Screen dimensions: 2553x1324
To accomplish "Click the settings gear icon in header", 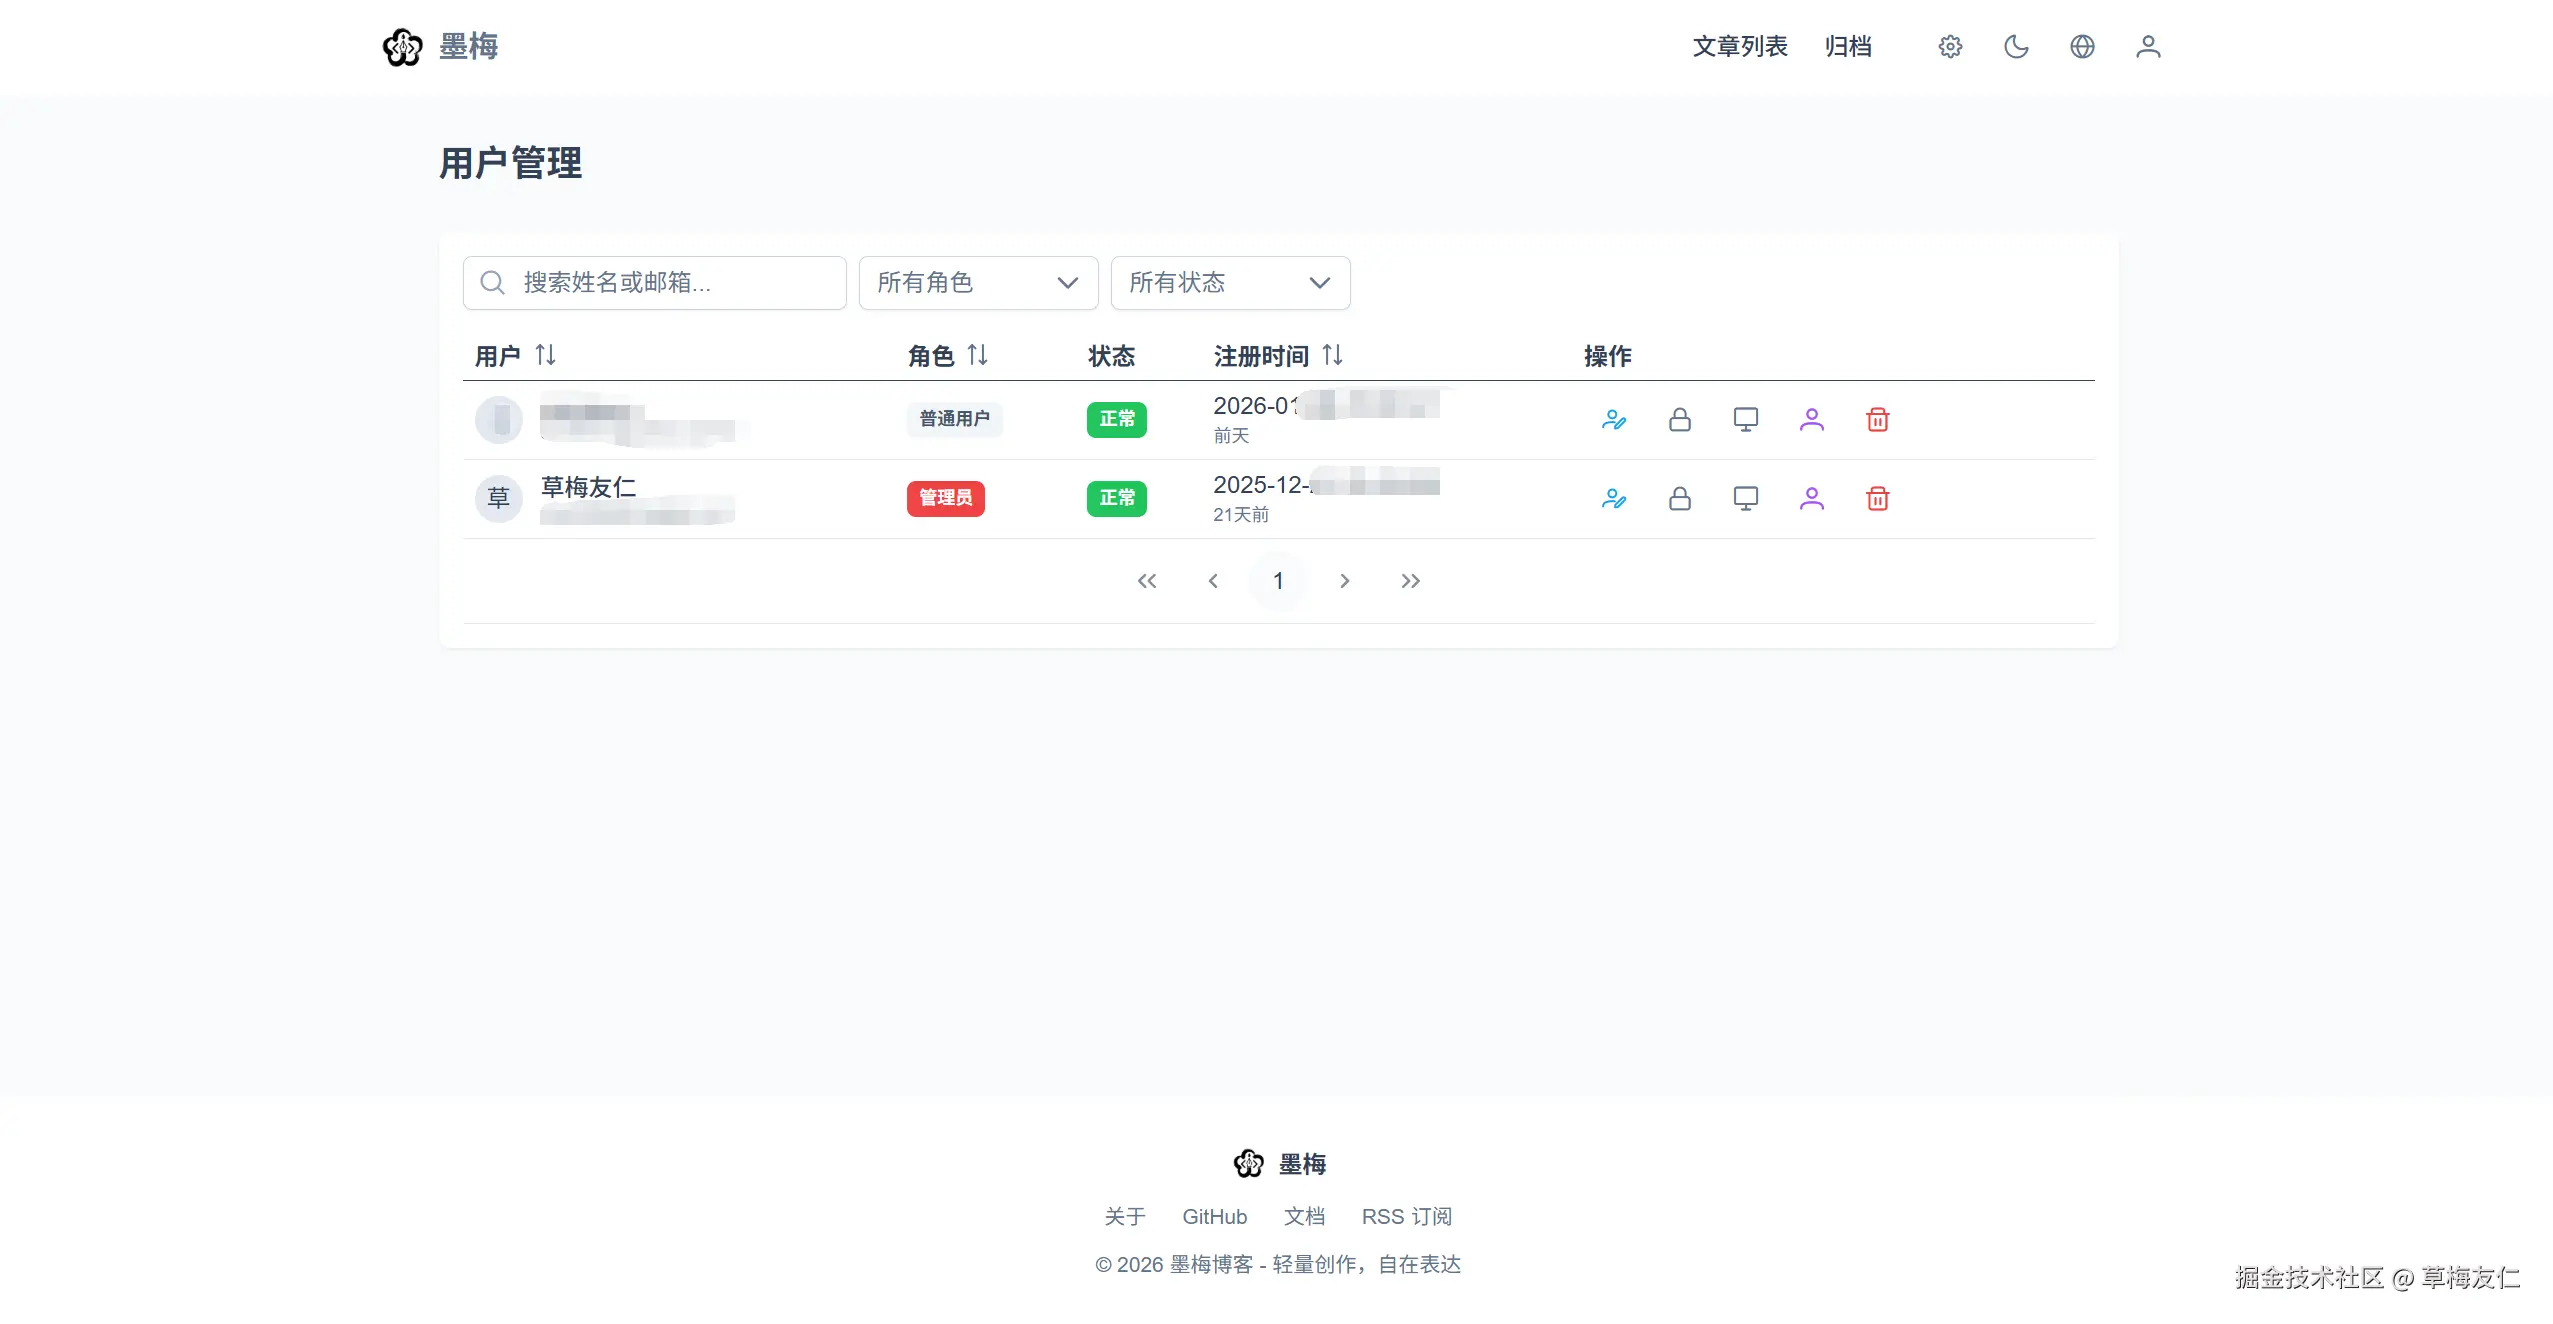I will pyautogui.click(x=1950, y=47).
